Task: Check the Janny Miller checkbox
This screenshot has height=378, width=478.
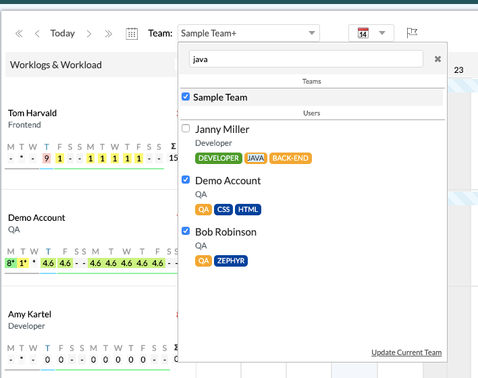Action: [186, 128]
